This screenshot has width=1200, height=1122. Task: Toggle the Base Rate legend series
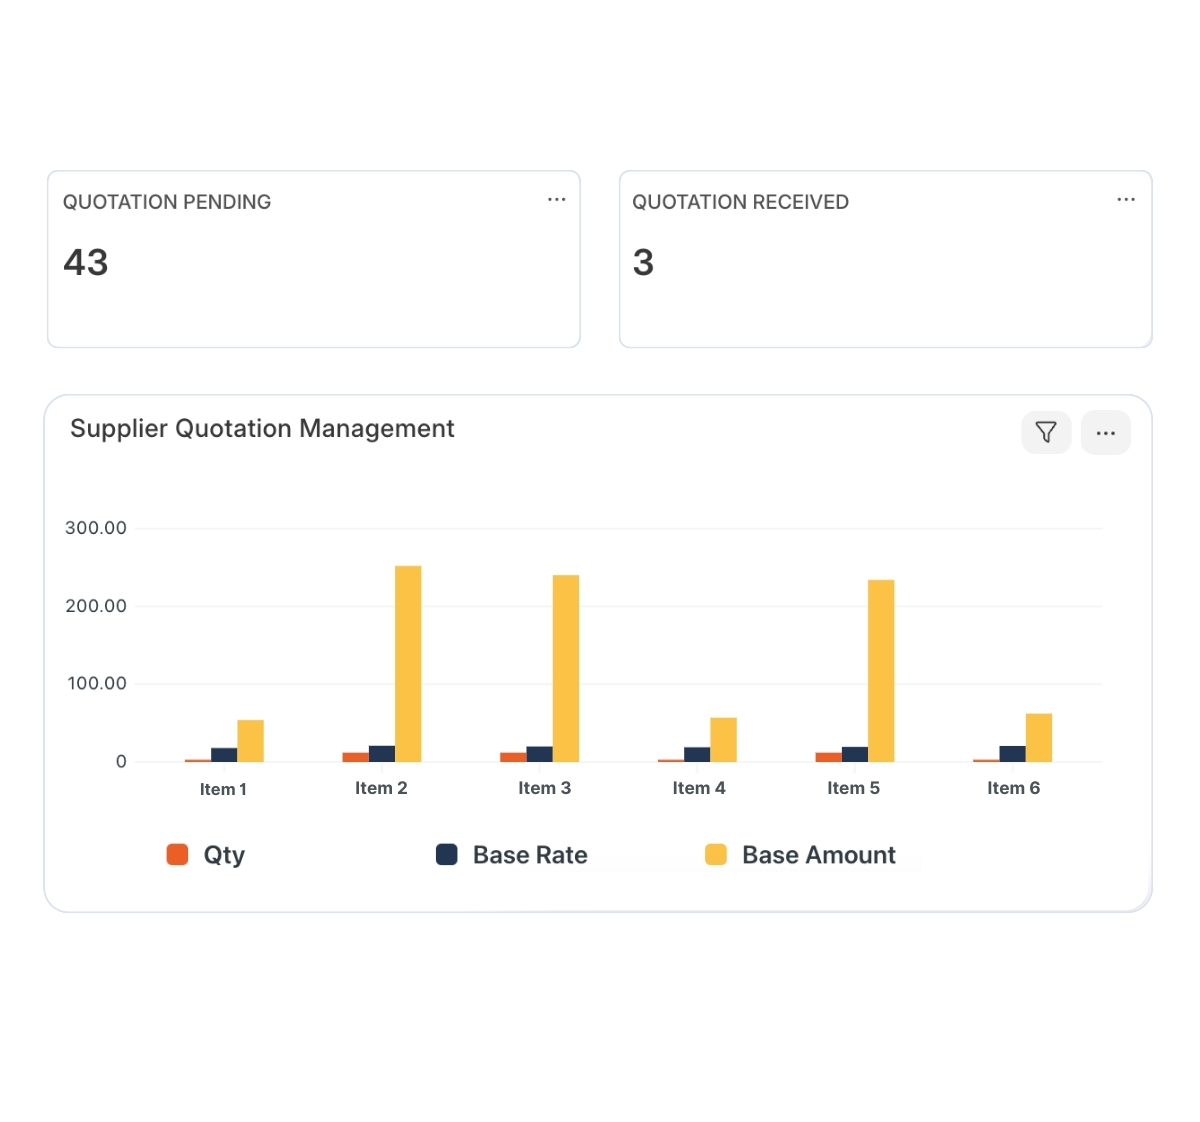coord(530,855)
